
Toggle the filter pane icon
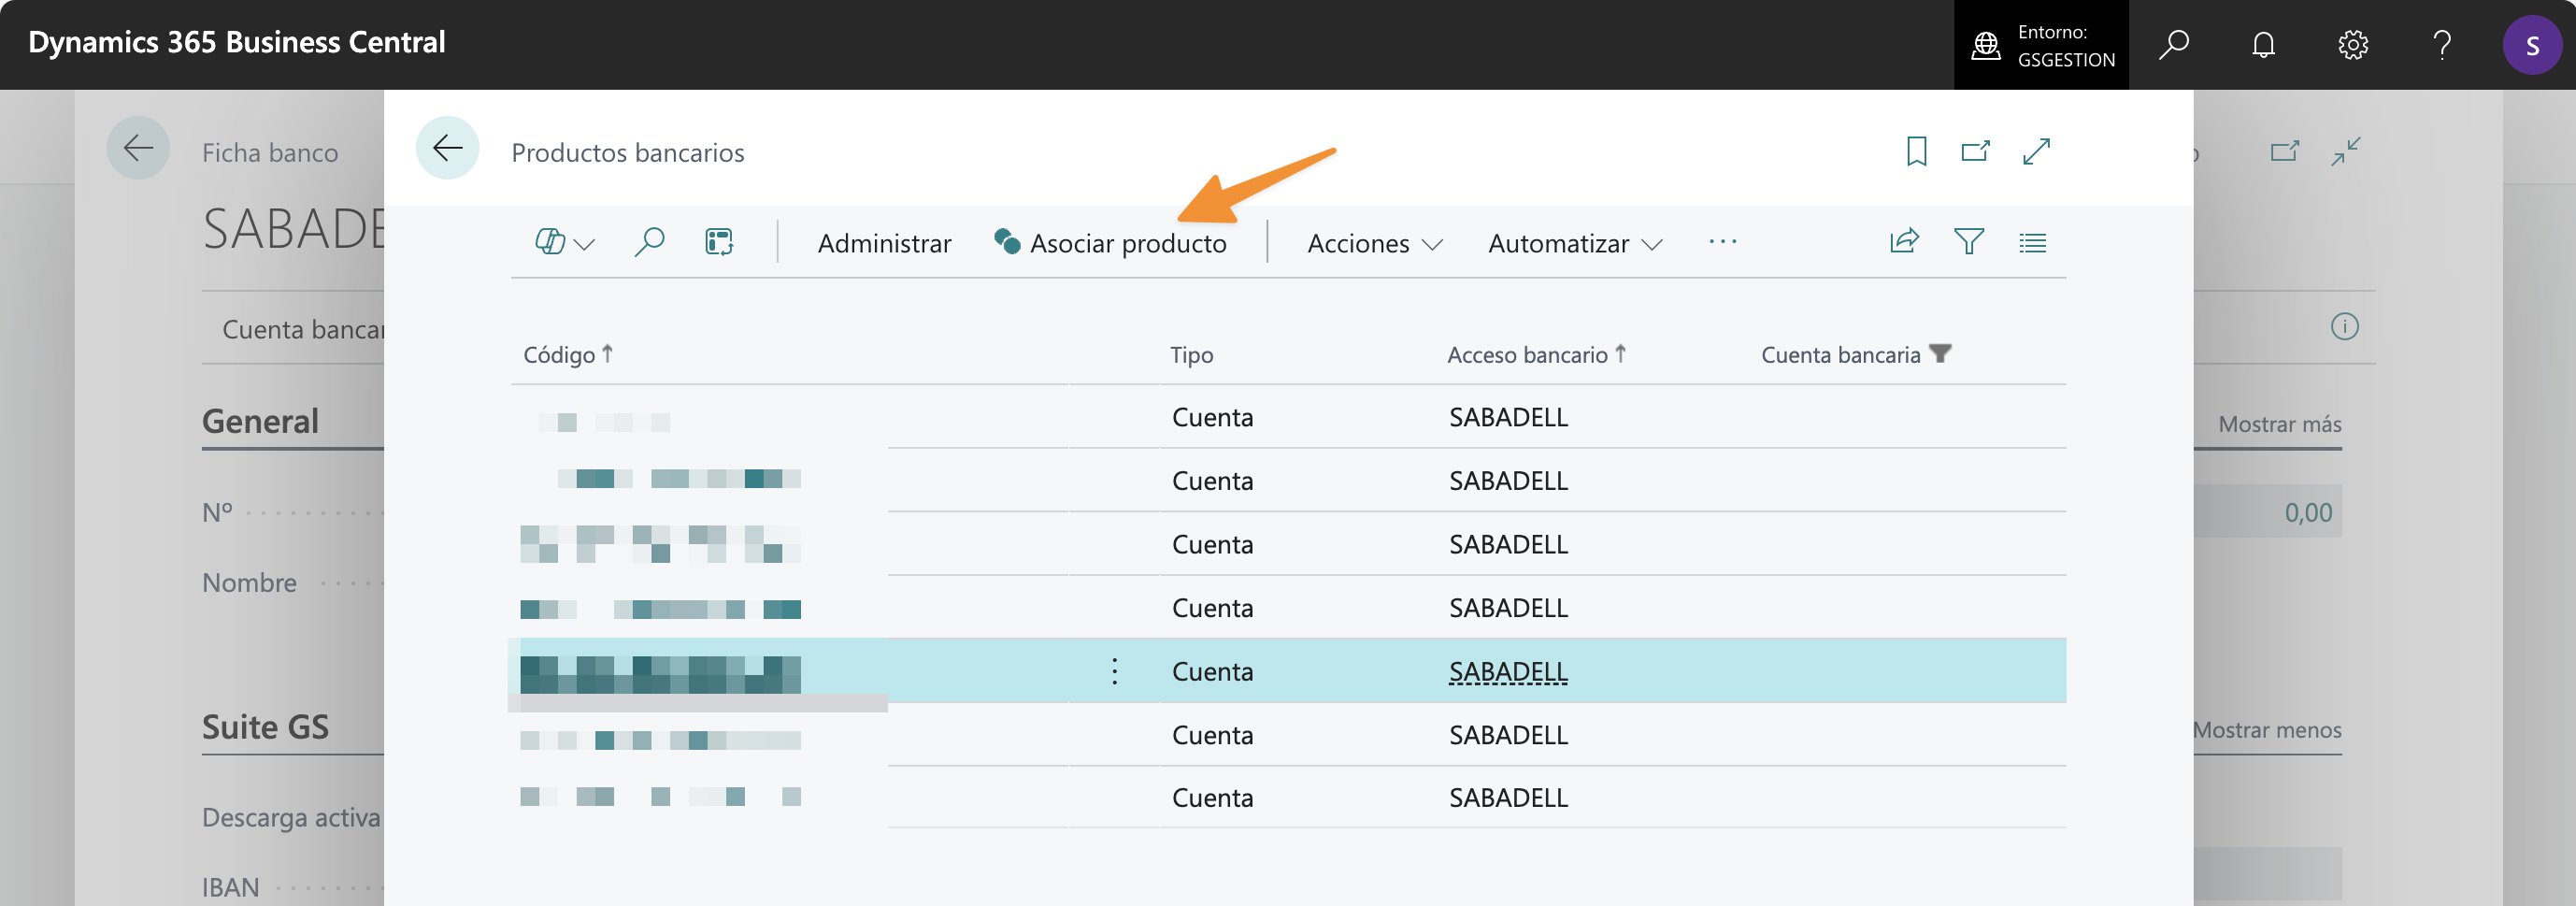1968,242
